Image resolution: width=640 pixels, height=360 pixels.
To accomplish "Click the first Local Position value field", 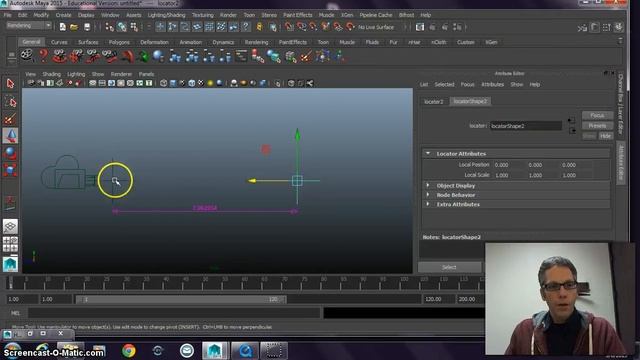I will (509, 165).
